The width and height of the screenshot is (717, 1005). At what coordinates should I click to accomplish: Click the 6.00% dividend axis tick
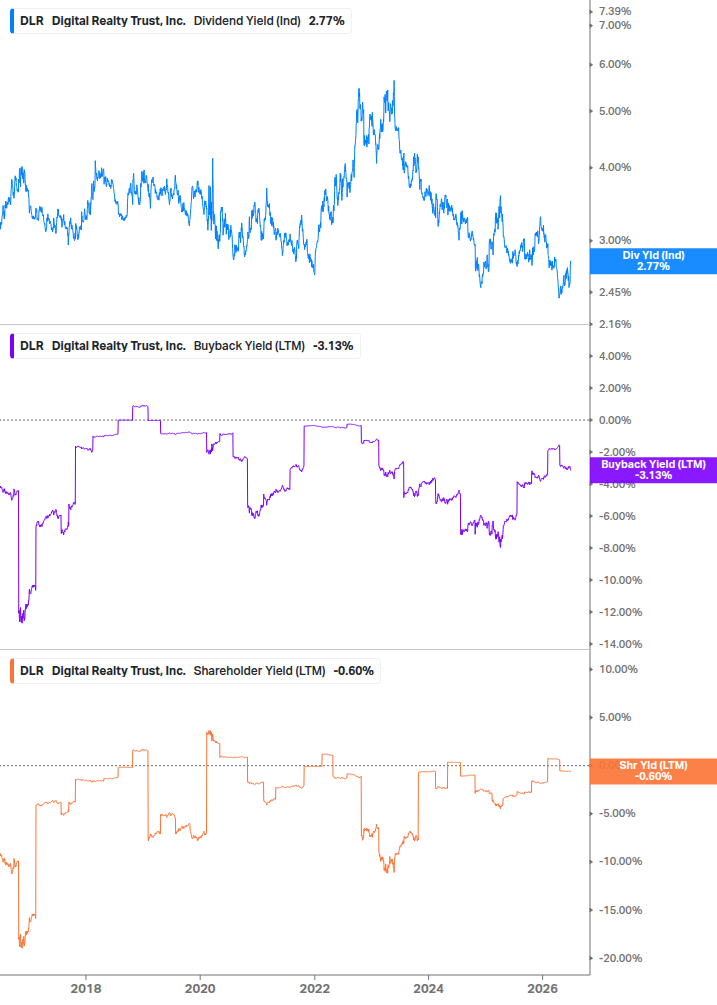(x=615, y=65)
